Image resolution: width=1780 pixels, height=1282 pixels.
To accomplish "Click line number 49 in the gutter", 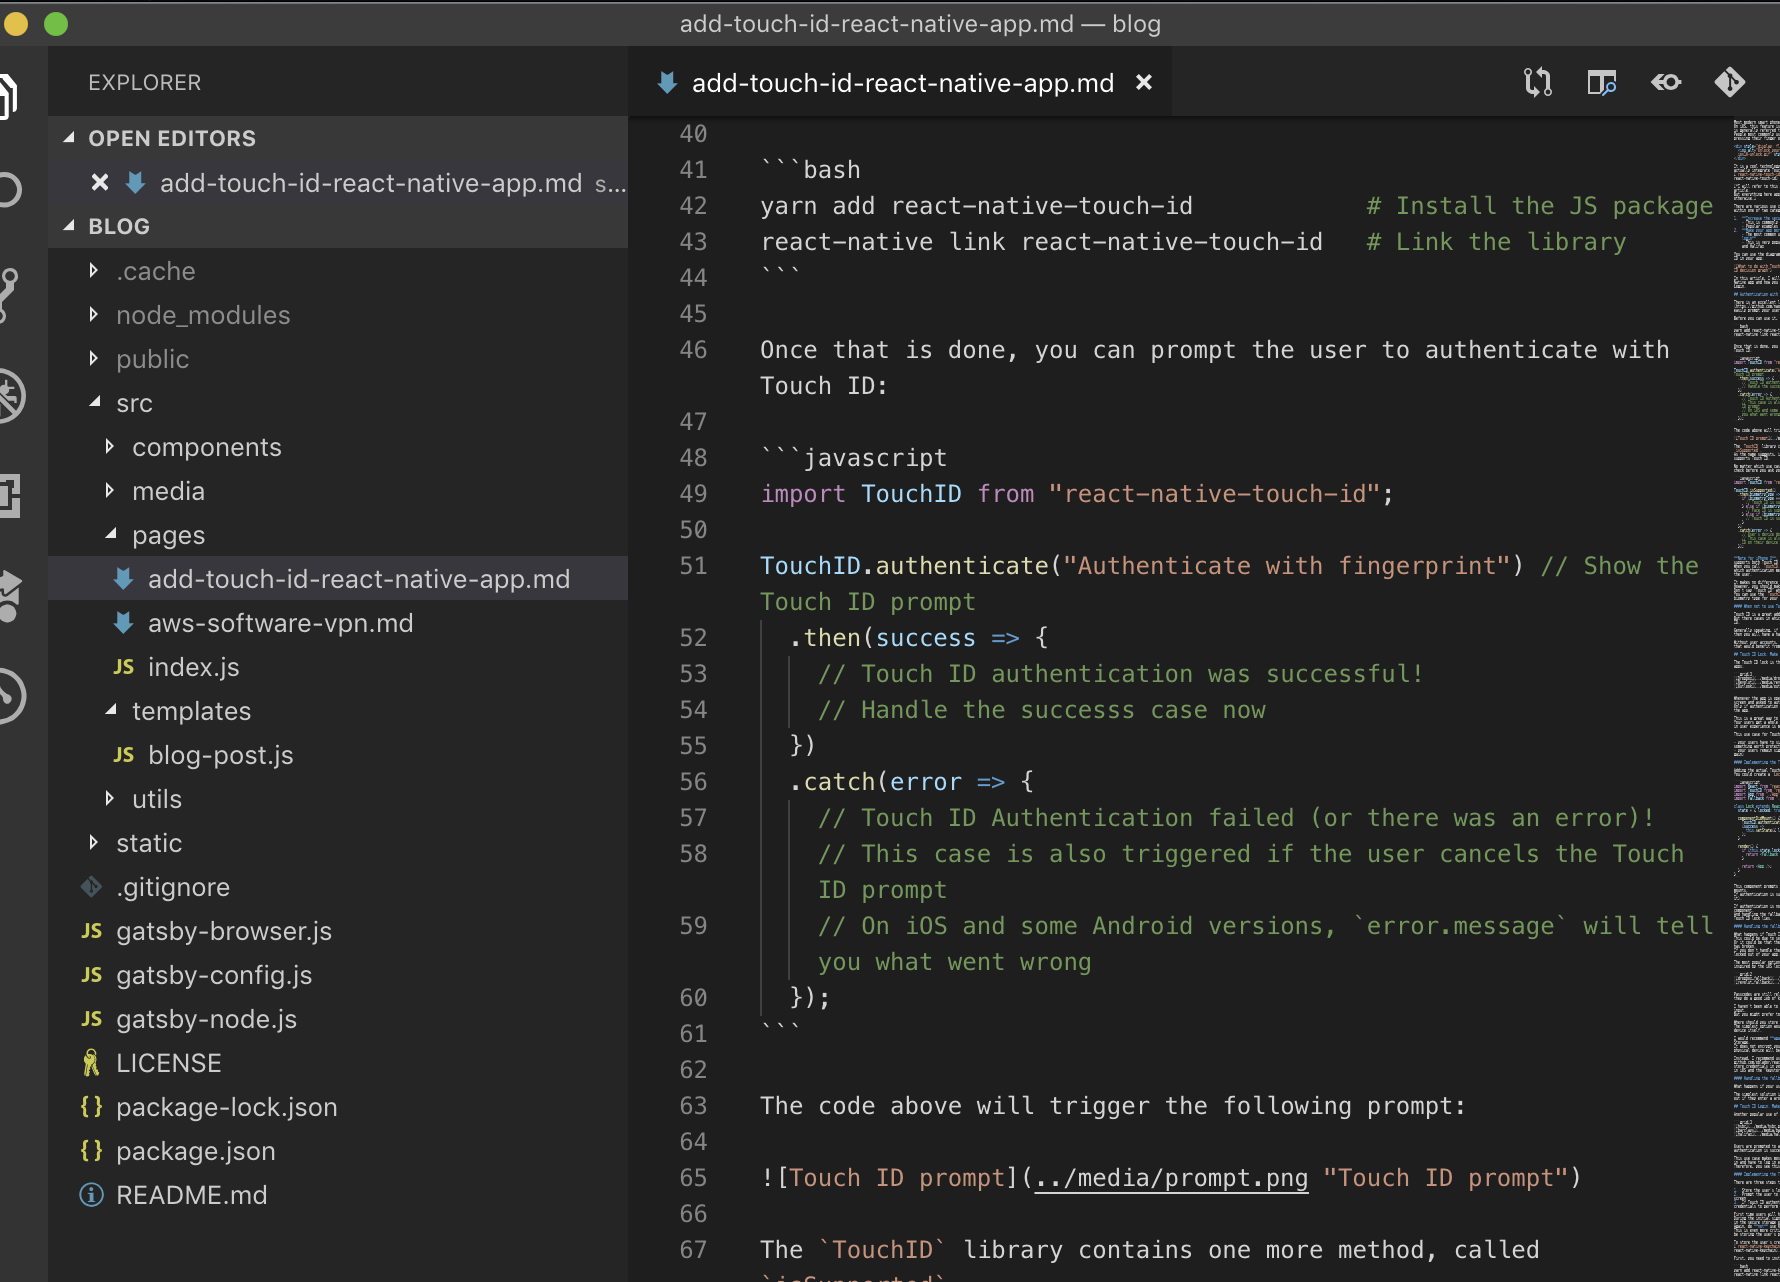I will pyautogui.click(x=693, y=494).
